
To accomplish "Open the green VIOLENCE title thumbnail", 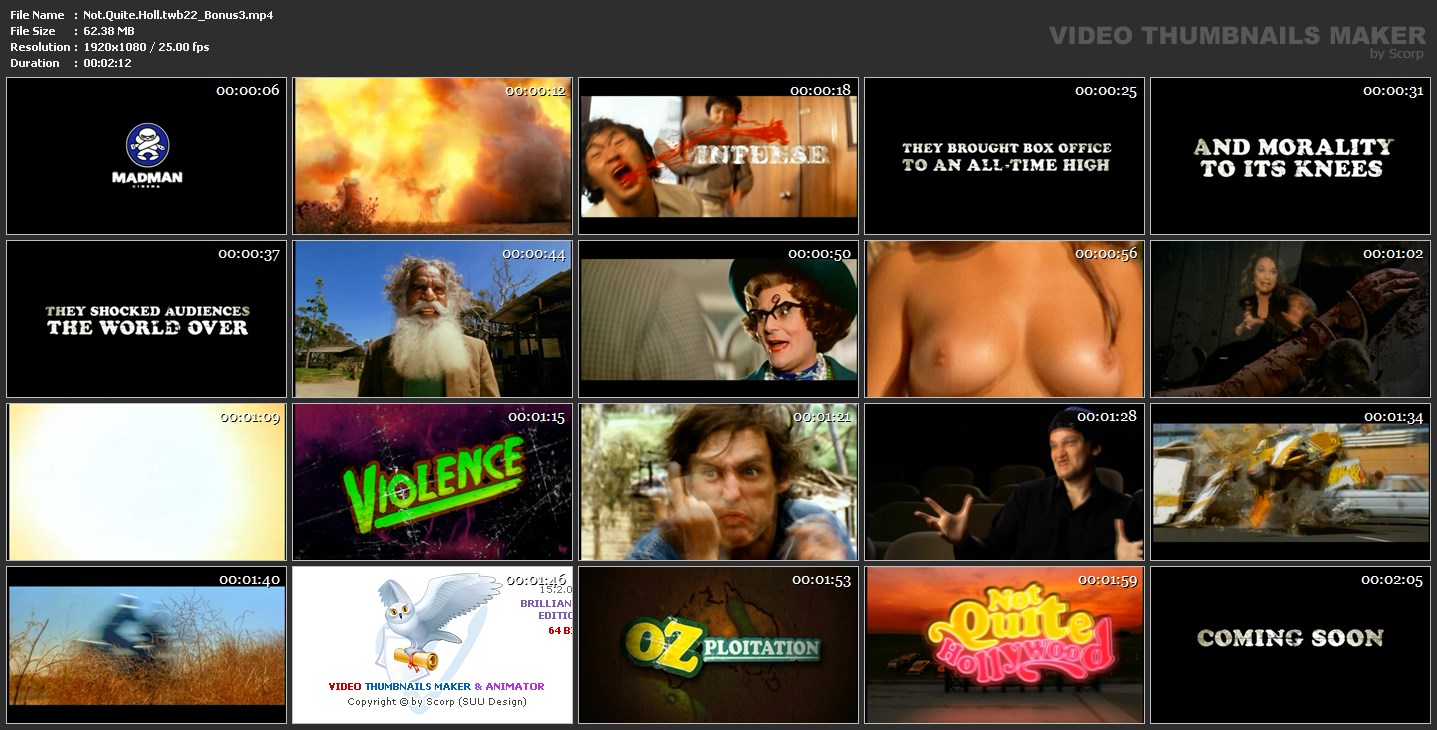I will [433, 482].
